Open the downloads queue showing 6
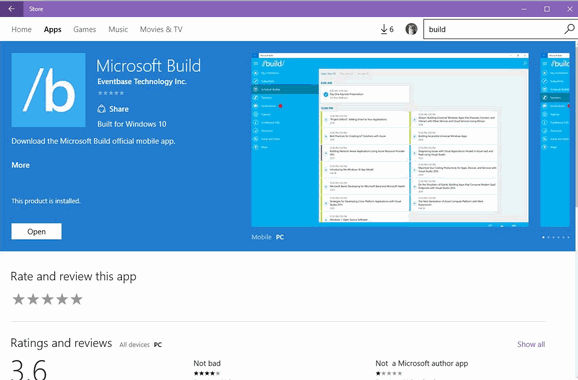The height and width of the screenshot is (380, 578). tap(387, 29)
